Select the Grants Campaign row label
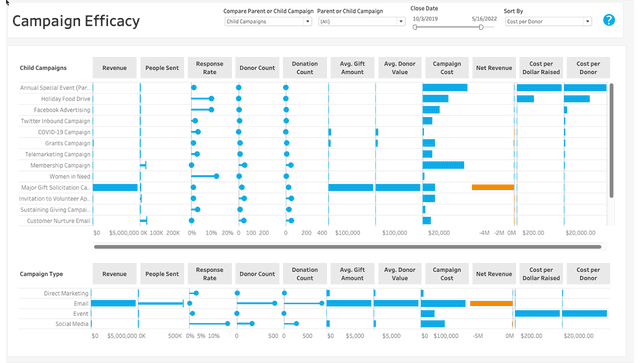The width and height of the screenshot is (640, 363). (x=67, y=143)
